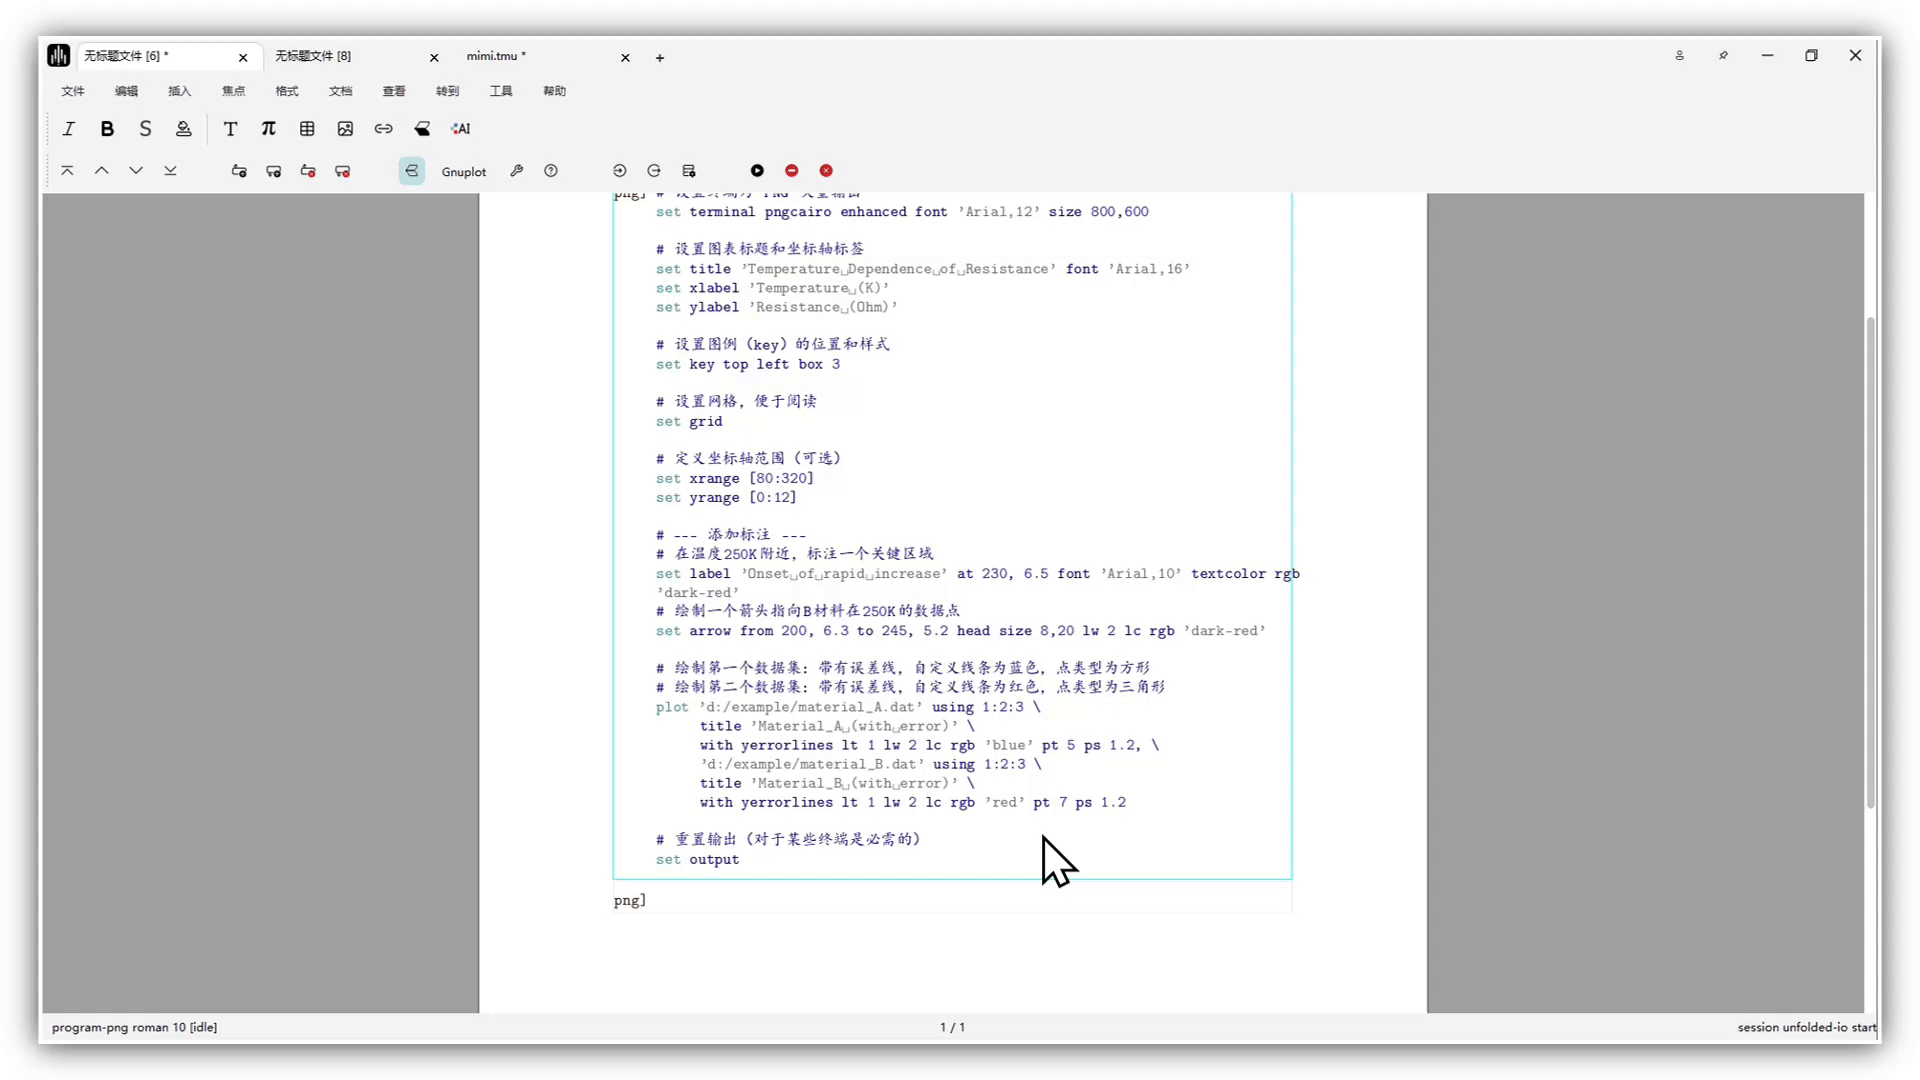
Task: Insert an image via toolbar icon
Action: pyautogui.click(x=345, y=129)
